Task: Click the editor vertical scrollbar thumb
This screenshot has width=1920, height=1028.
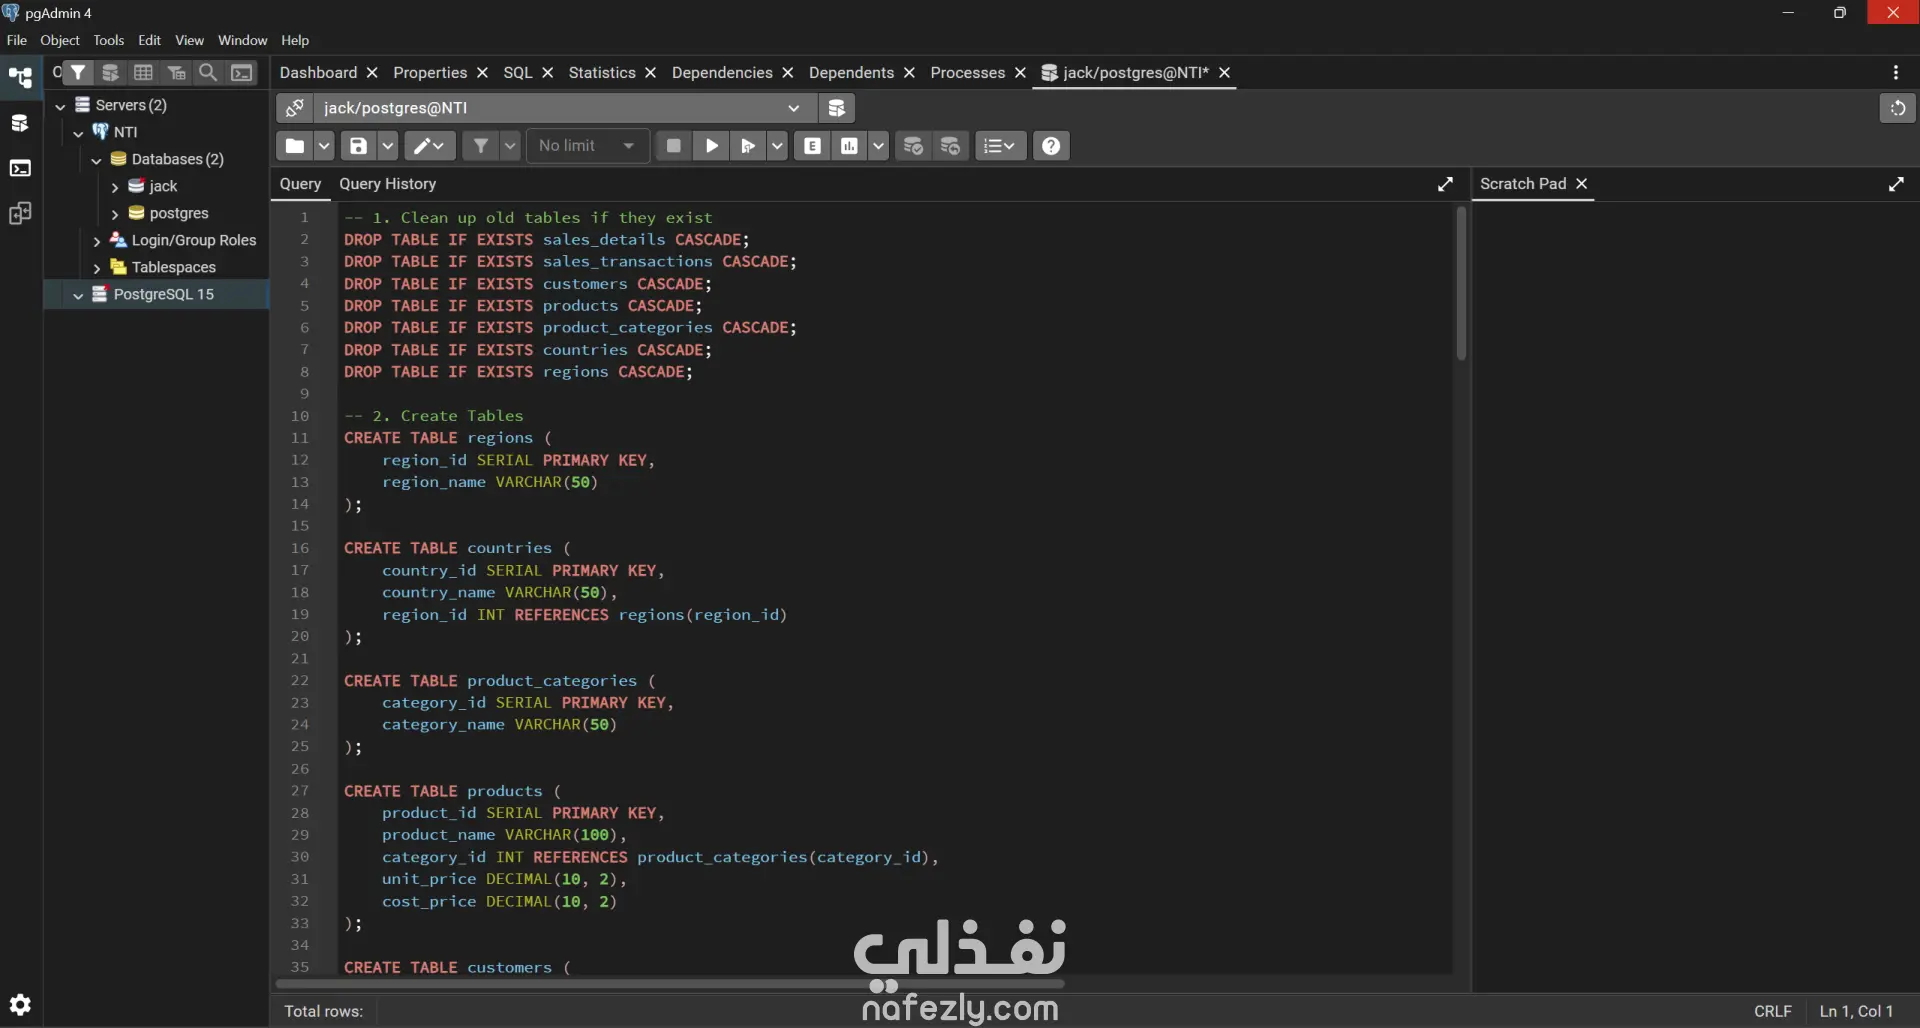Action: [1461, 284]
